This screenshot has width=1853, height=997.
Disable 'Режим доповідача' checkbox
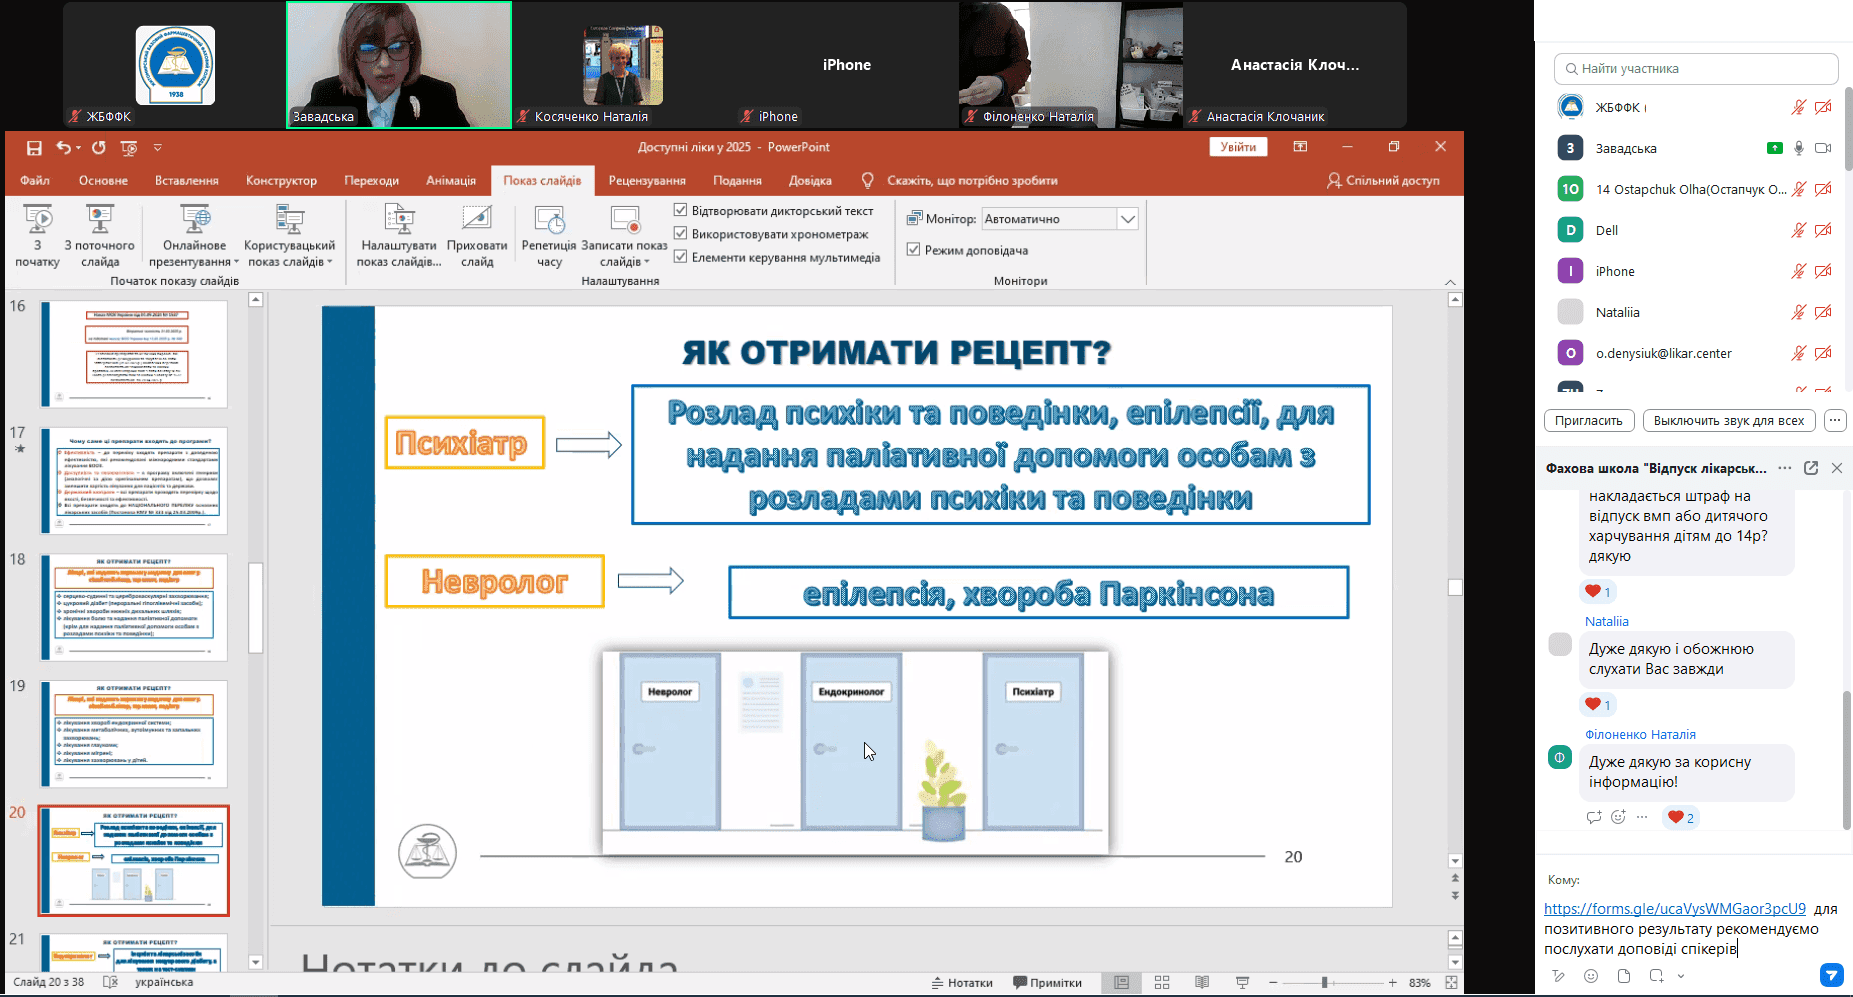point(913,249)
